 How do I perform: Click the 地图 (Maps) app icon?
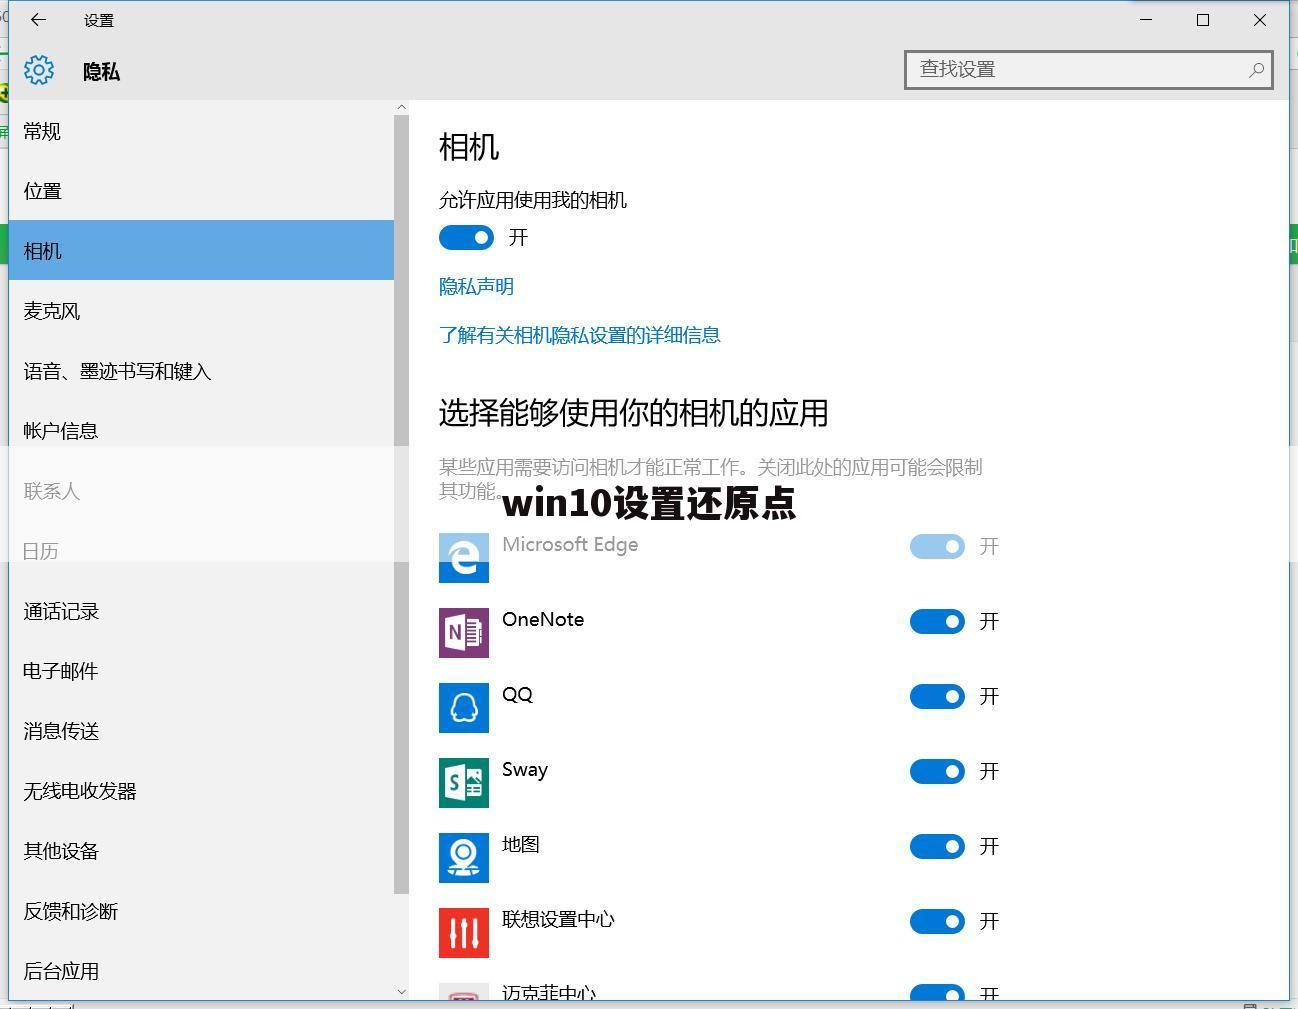464,857
